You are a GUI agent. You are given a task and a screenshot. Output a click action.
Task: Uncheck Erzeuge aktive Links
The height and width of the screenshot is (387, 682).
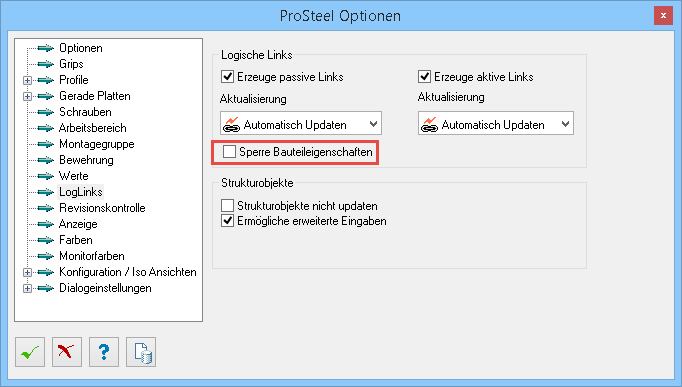point(425,77)
